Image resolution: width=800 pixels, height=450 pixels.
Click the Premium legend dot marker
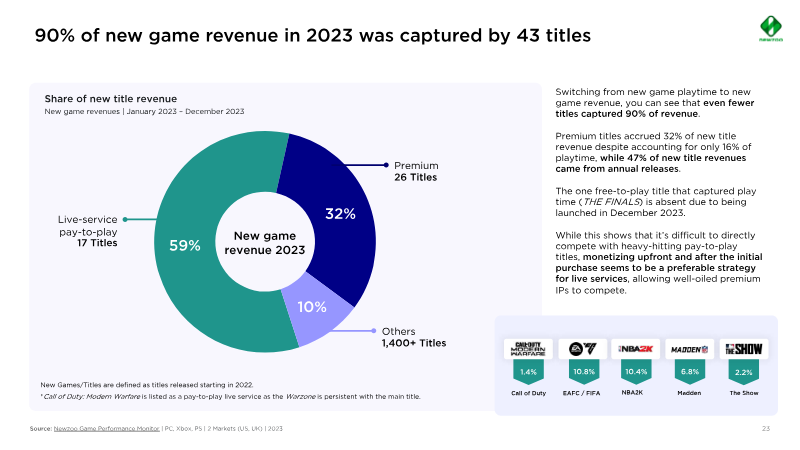click(386, 165)
